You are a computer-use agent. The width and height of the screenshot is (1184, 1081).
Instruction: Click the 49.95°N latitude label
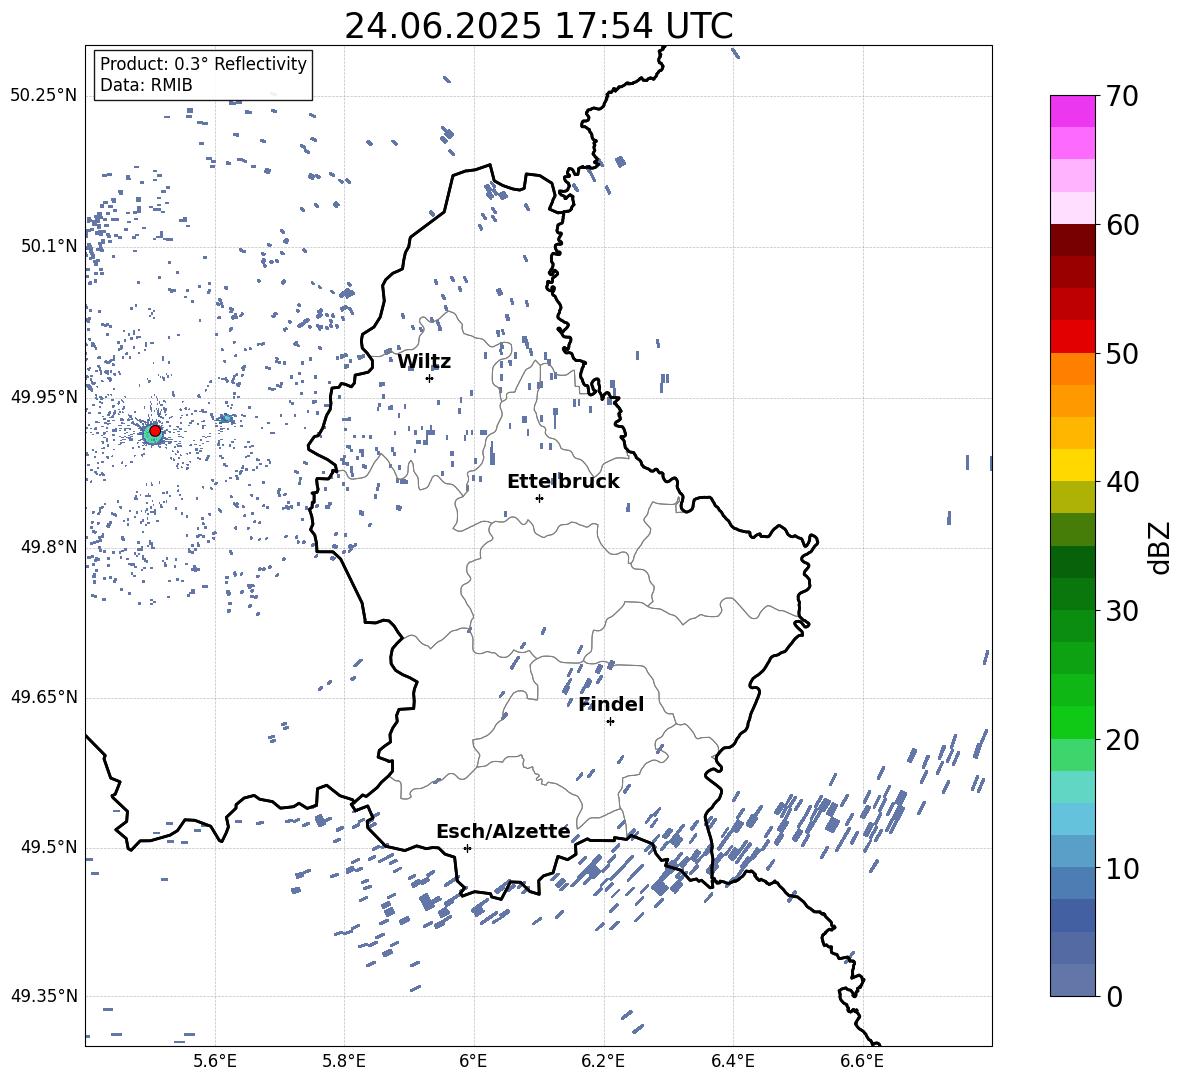44,396
